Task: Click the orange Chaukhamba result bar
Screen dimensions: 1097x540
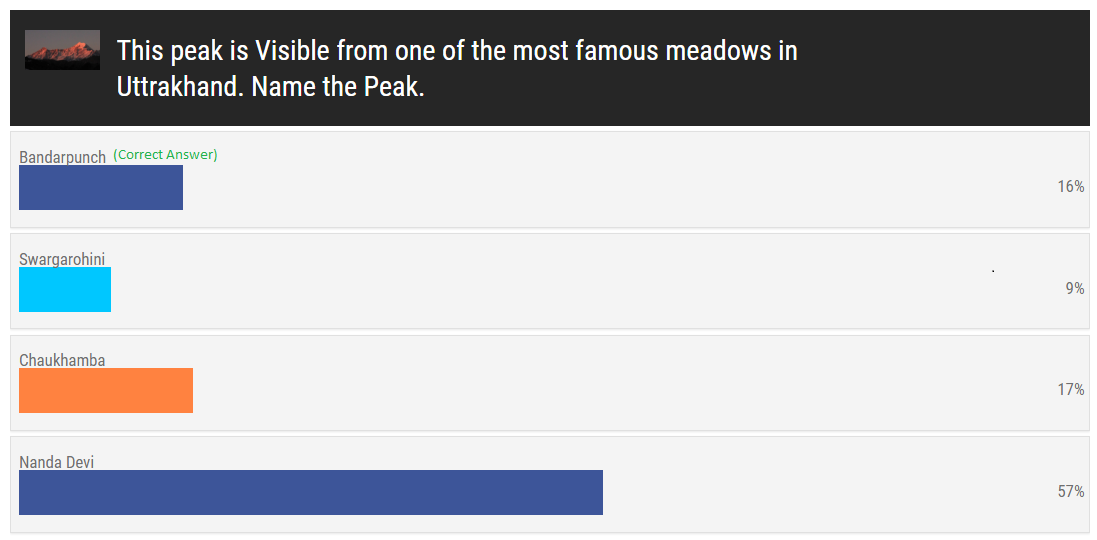Action: 106,390
